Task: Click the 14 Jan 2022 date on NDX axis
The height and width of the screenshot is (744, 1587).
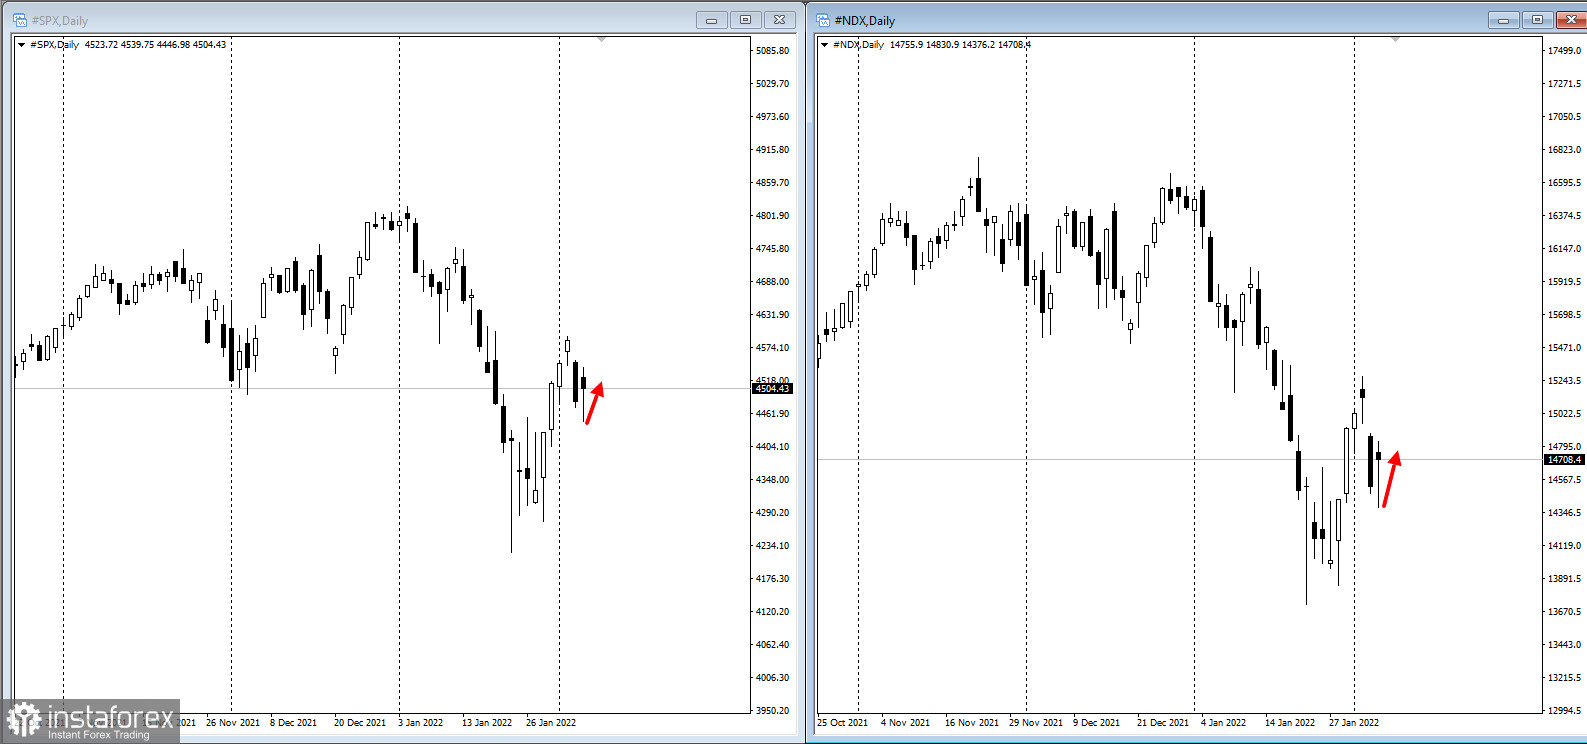Action: (x=1290, y=723)
